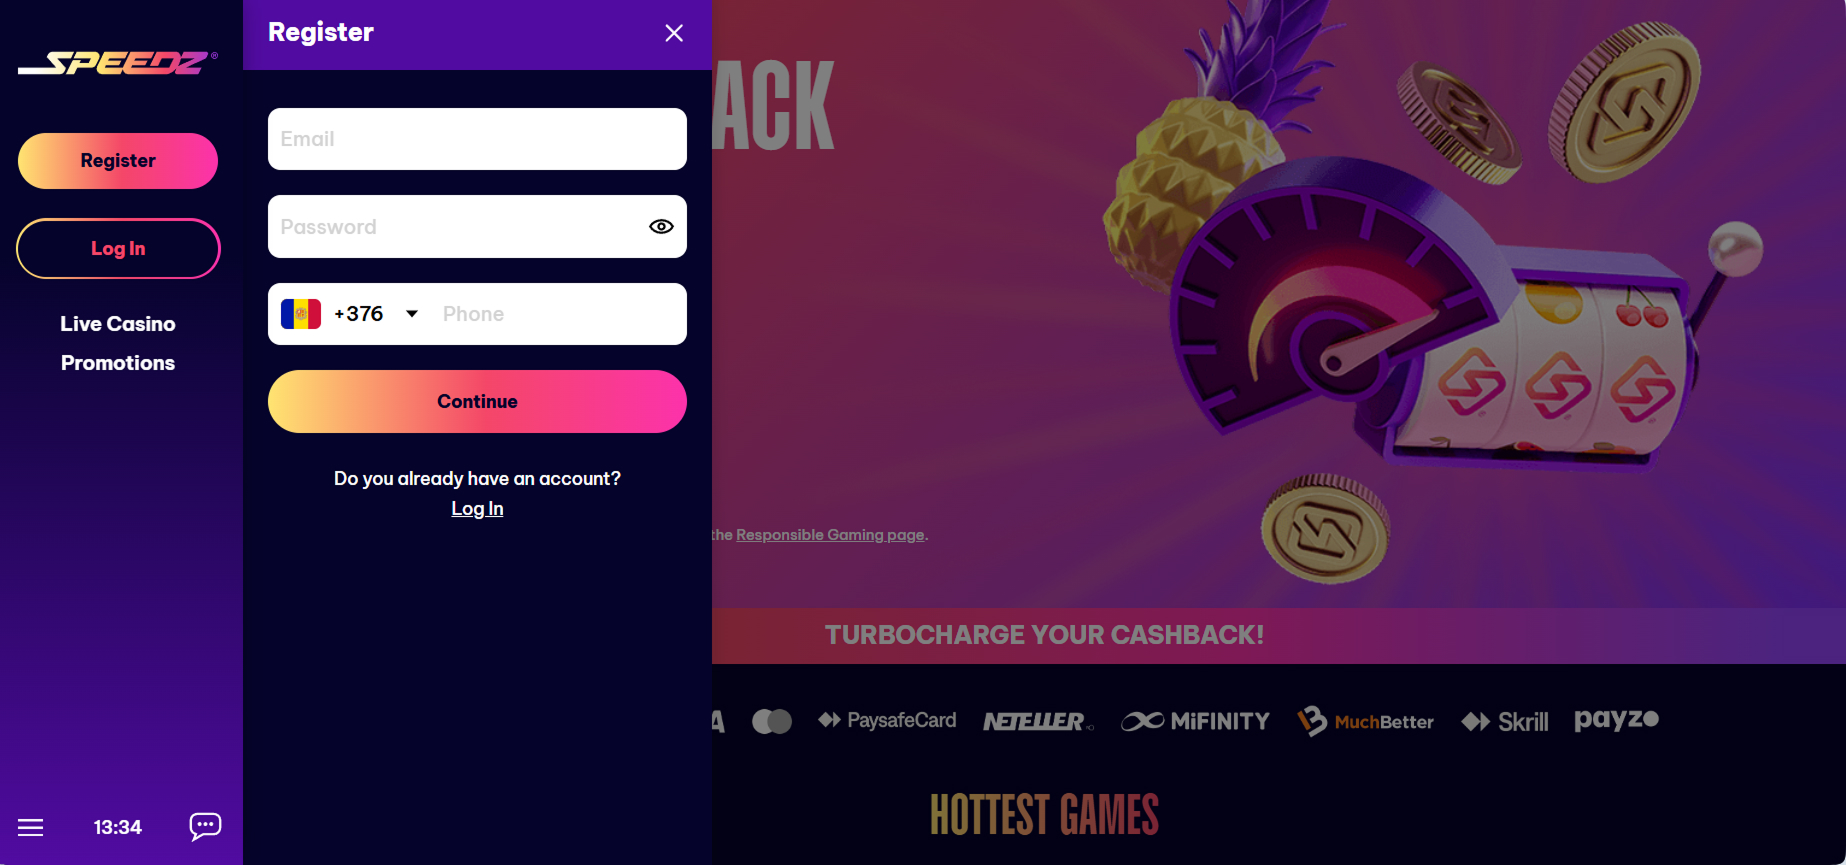Click the sidebar Log In button
Viewport: 1846px width, 865px height.
click(x=118, y=249)
